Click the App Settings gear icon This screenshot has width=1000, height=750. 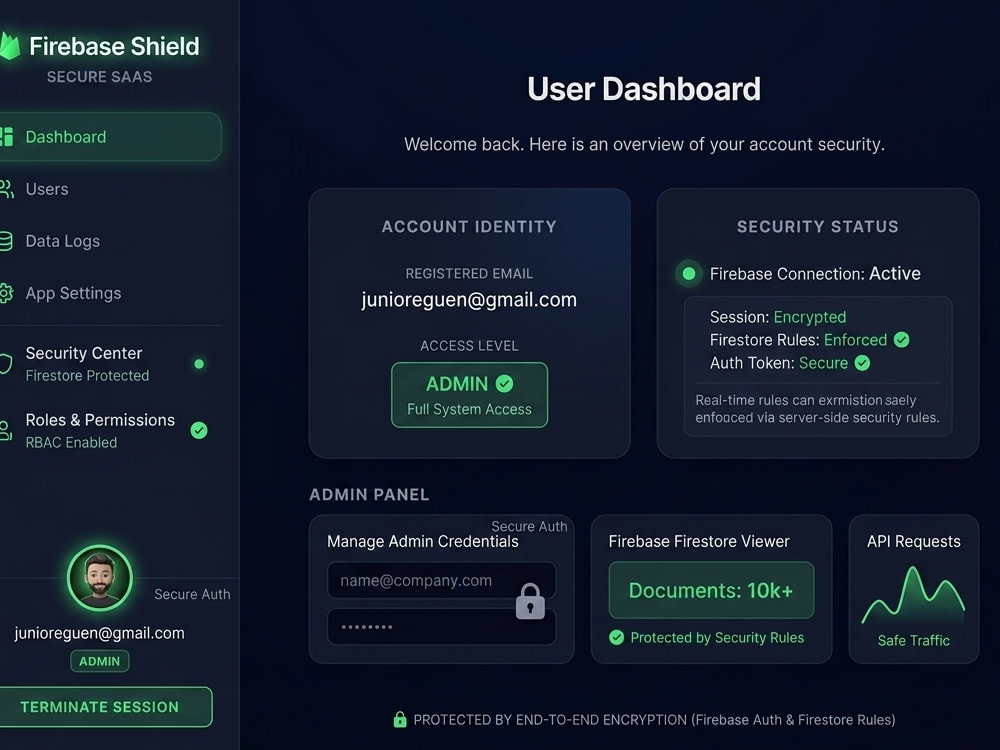pyautogui.click(x=6, y=293)
